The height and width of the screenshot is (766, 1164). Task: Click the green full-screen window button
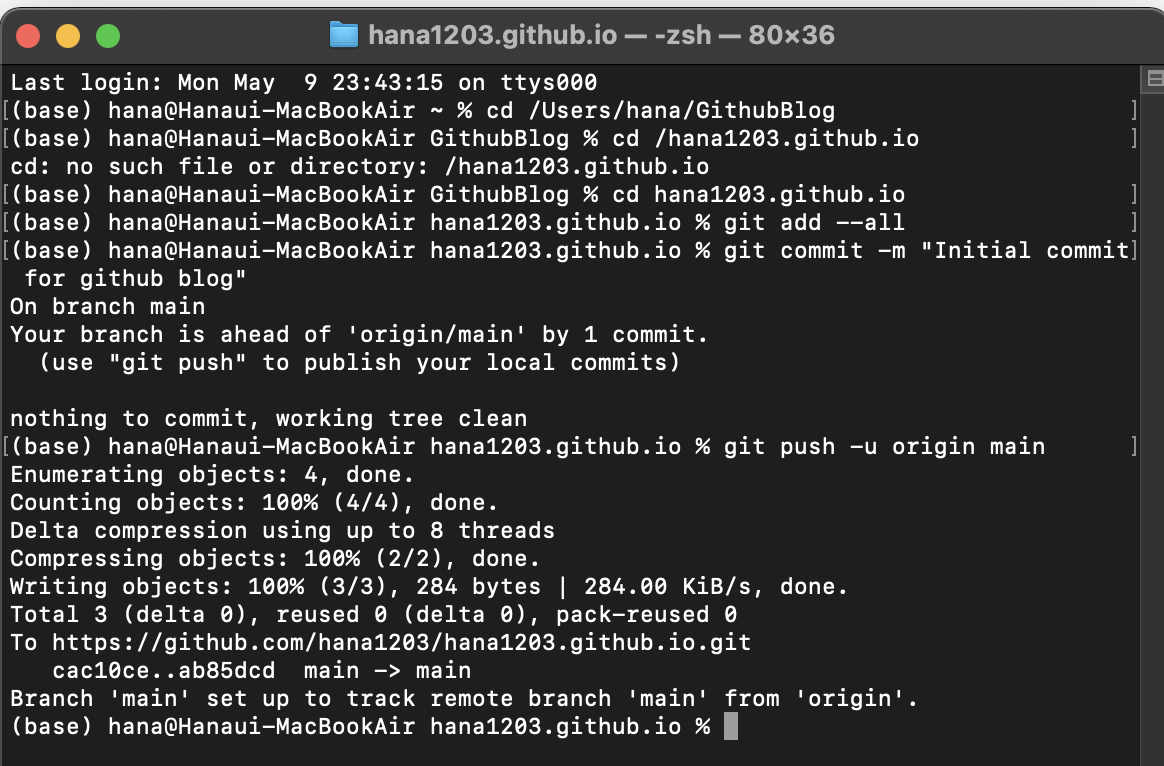108,34
